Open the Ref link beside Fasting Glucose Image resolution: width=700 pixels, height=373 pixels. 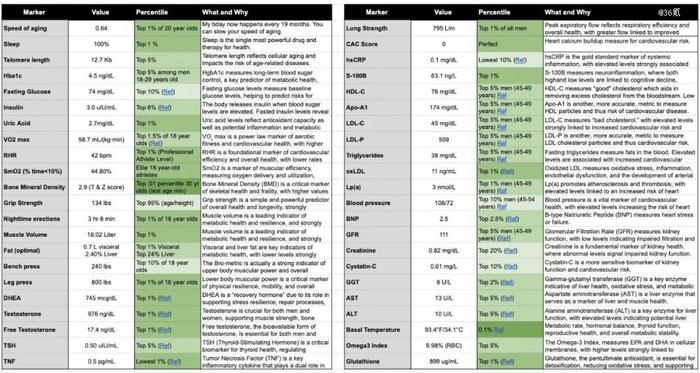pos(168,91)
